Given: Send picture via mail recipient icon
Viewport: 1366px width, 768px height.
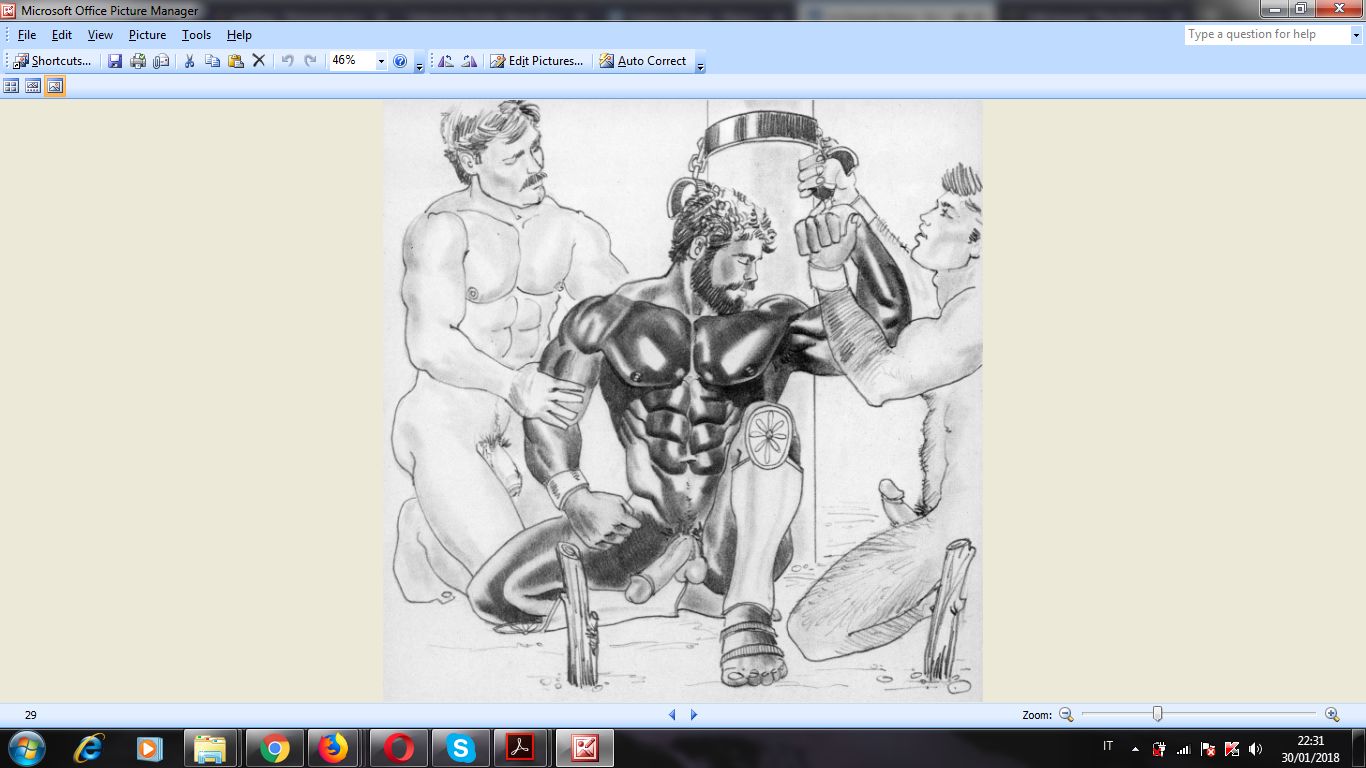Looking at the screenshot, I should tap(161, 61).
